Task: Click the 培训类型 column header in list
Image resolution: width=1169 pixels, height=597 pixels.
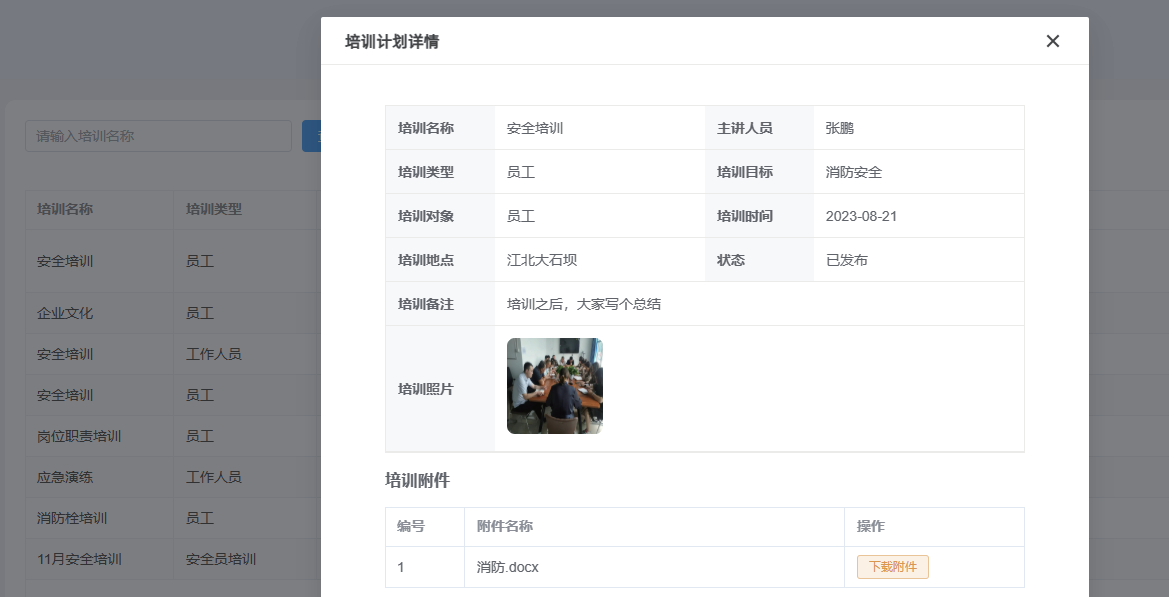Action: 214,209
